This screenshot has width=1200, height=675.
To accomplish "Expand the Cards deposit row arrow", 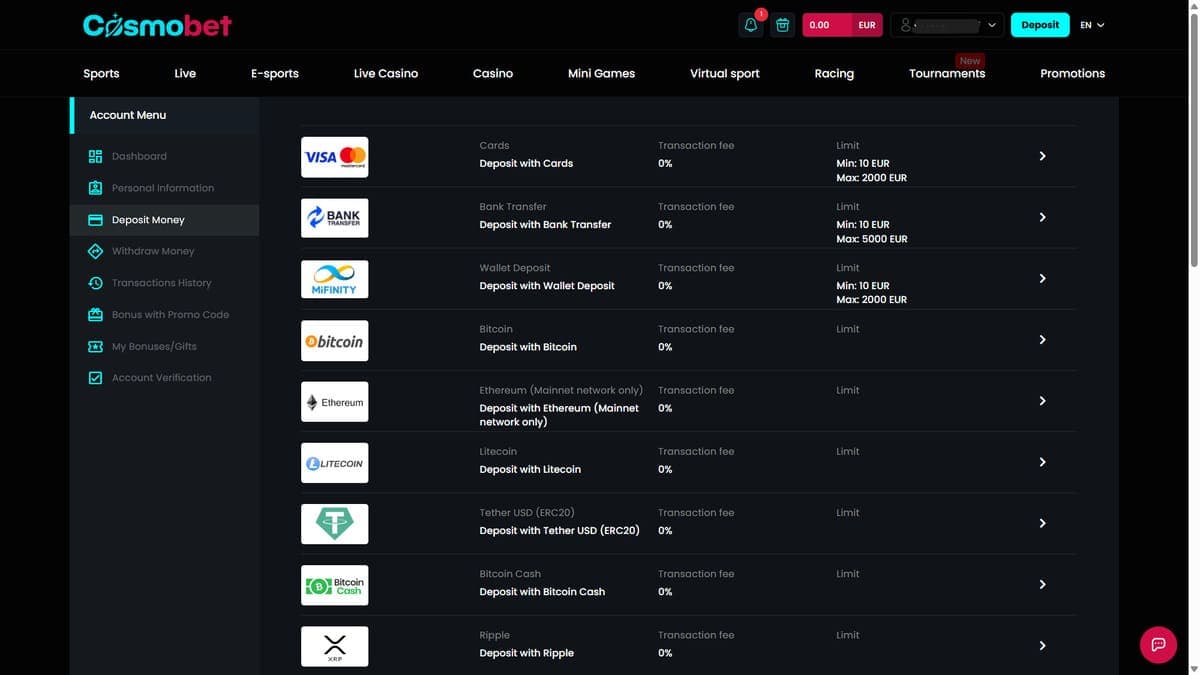I will coord(1042,156).
